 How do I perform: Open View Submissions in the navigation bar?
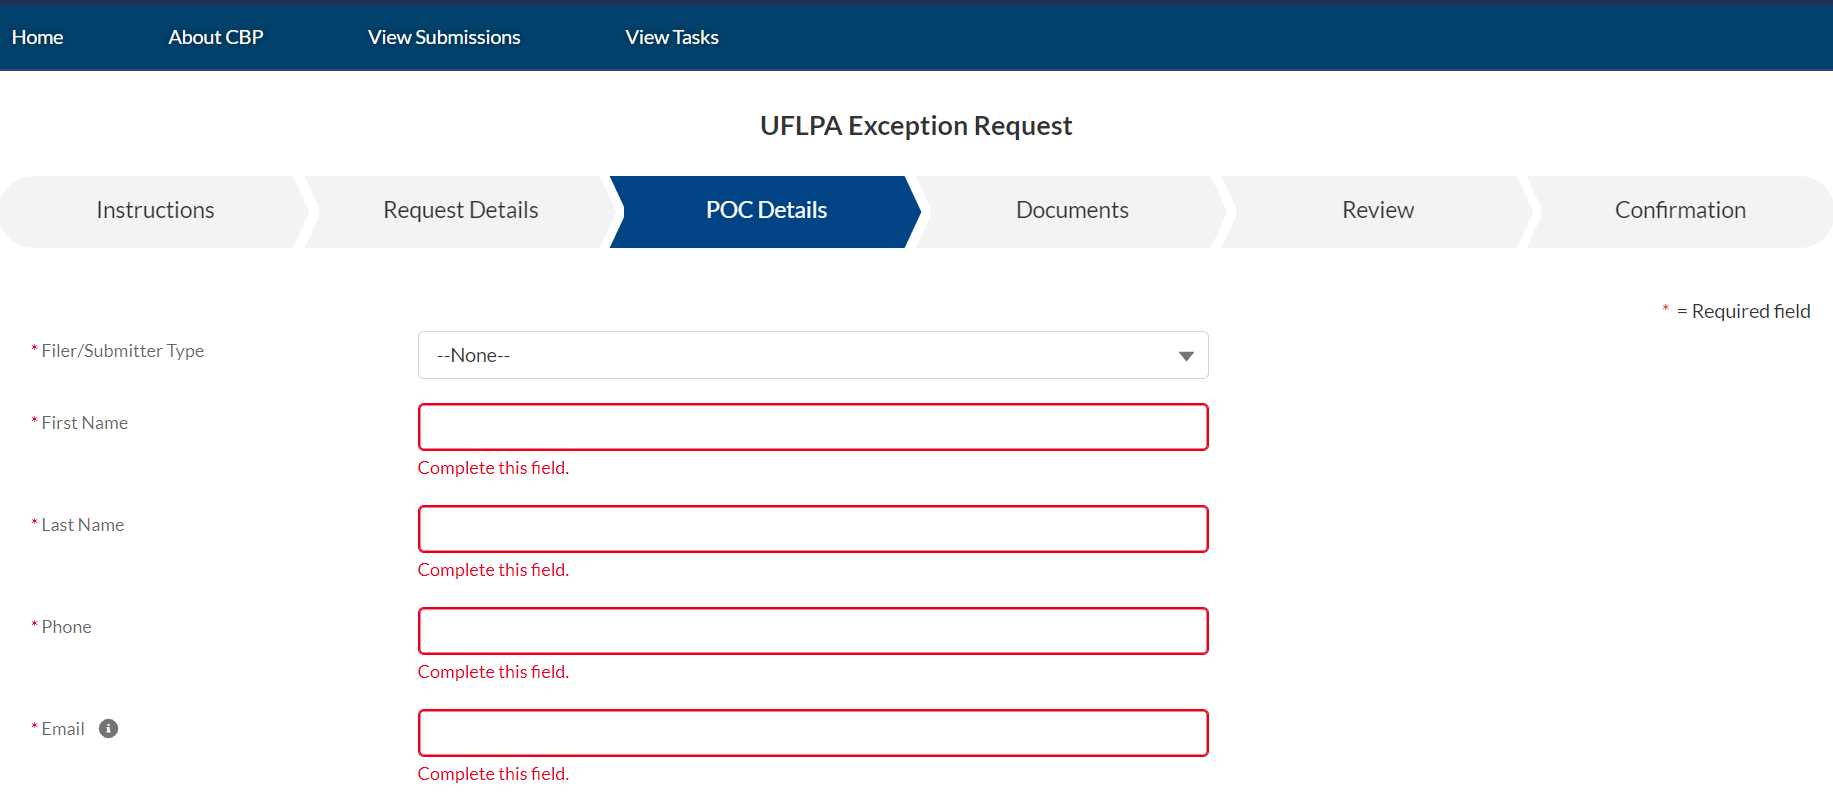[444, 37]
